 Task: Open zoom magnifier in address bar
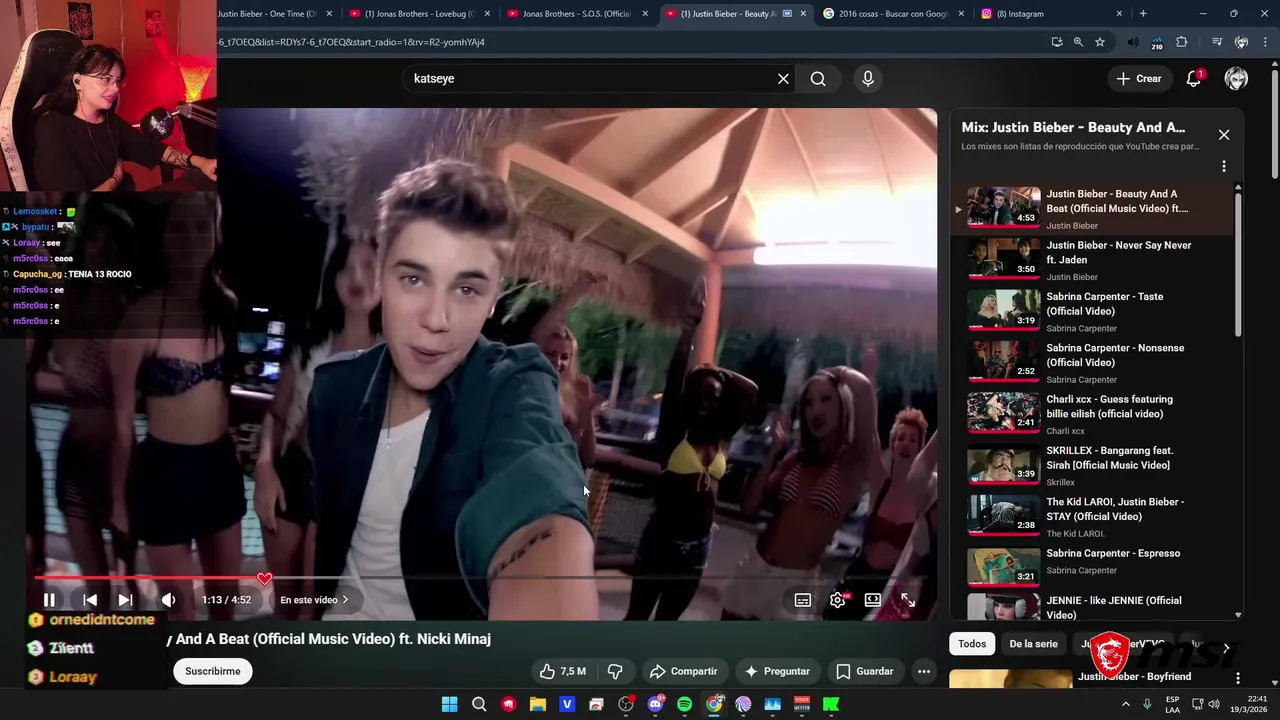(x=1078, y=42)
